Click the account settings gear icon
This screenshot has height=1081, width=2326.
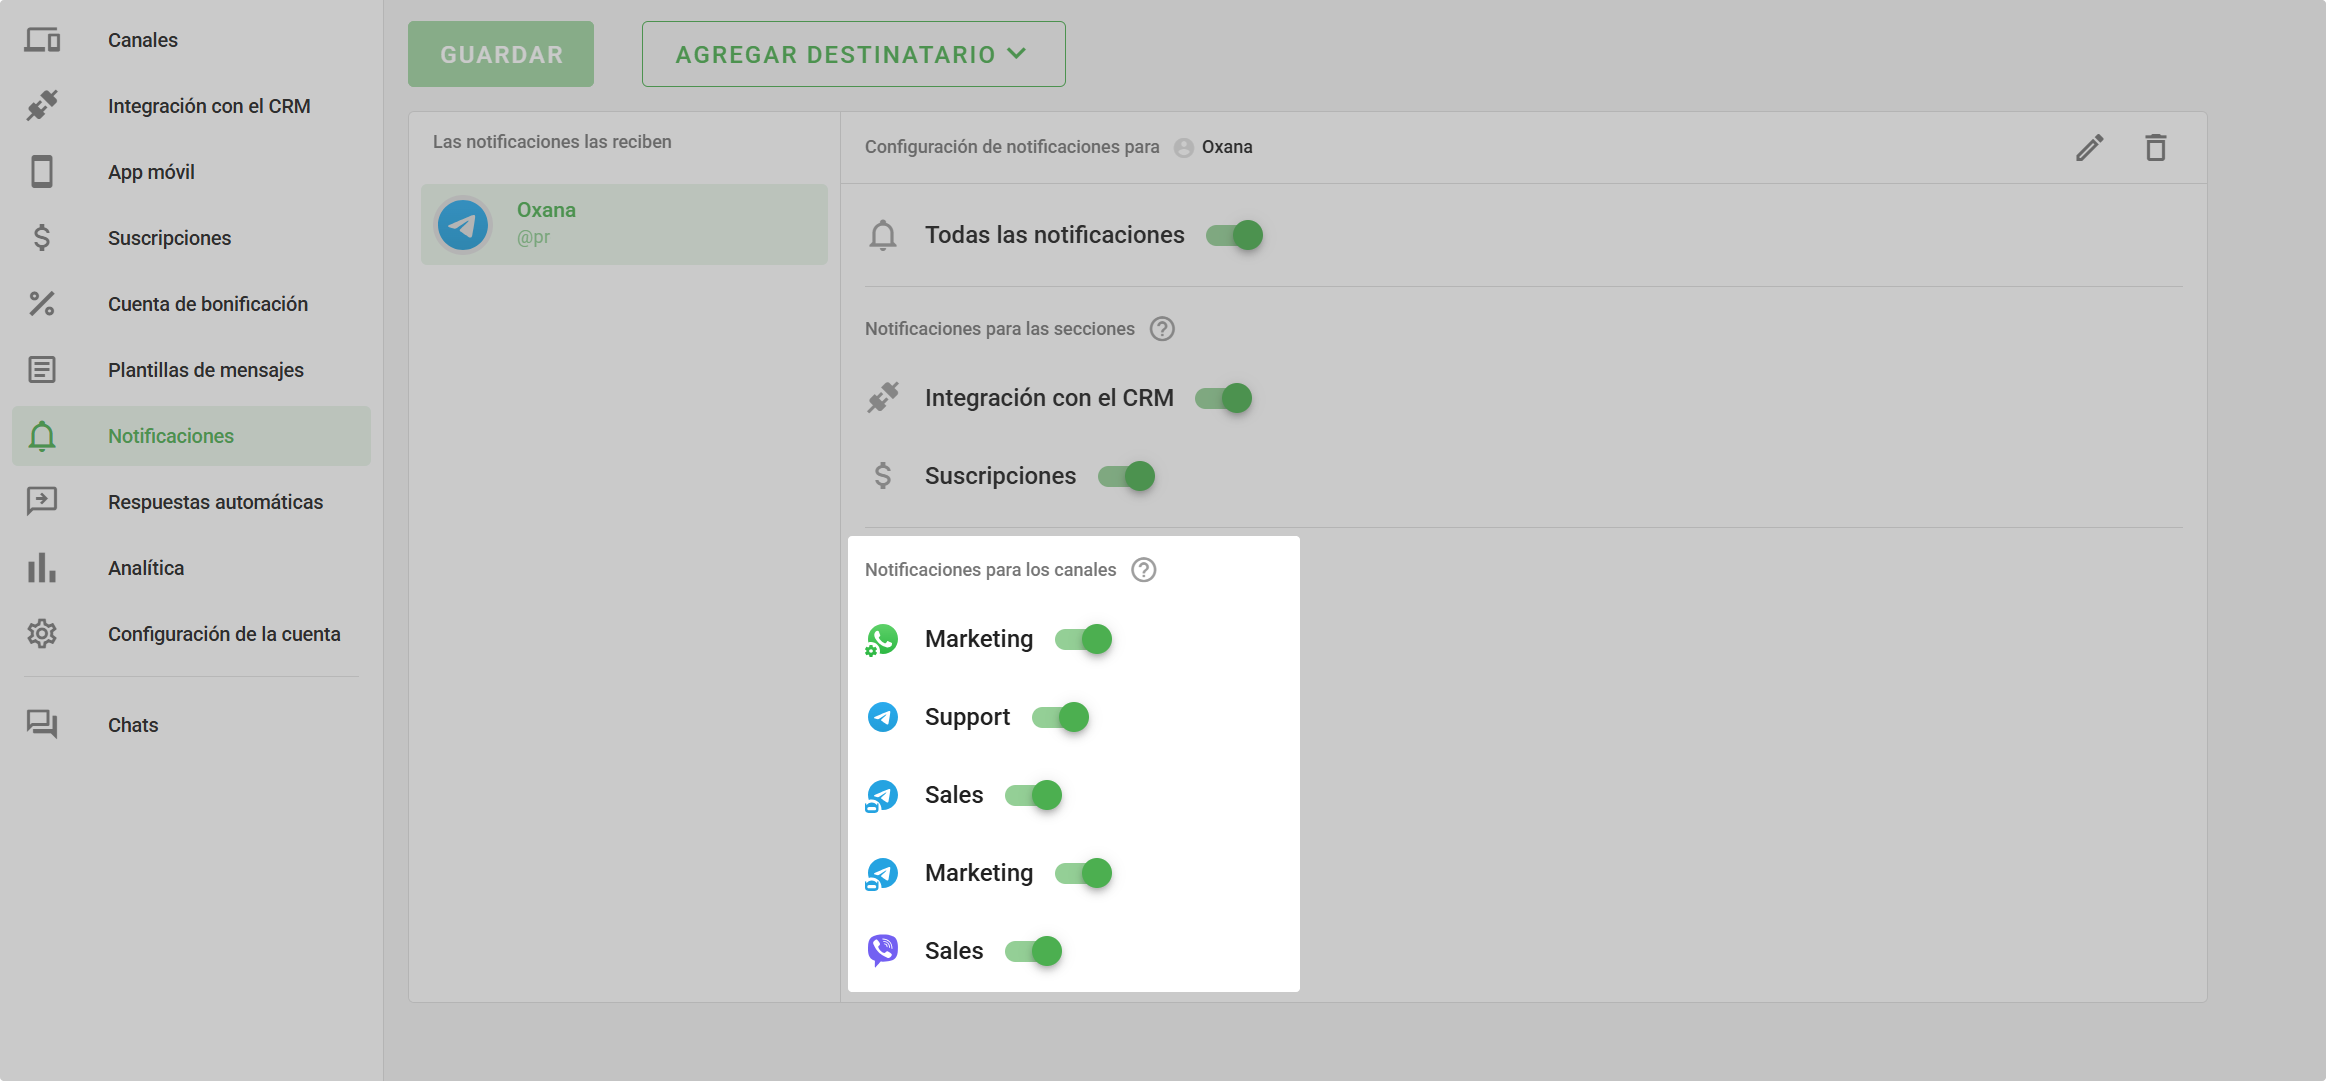[42, 634]
